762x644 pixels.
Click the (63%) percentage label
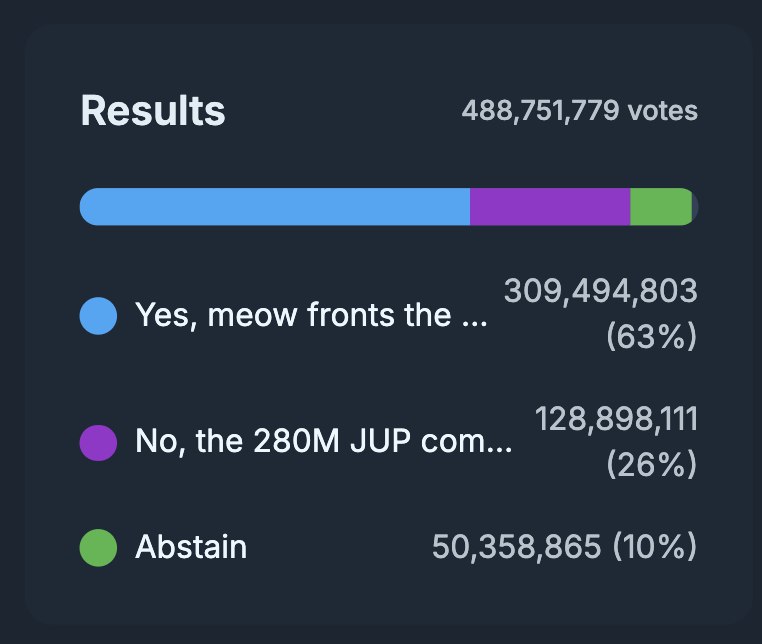(652, 336)
